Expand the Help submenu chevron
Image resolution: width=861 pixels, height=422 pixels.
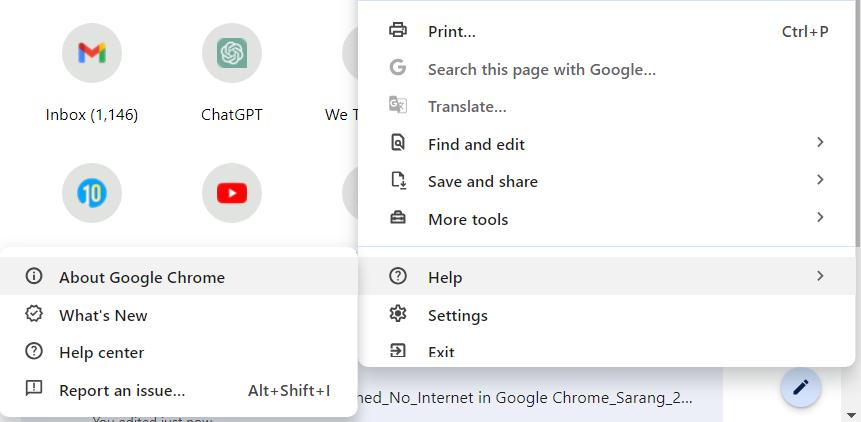pos(820,276)
